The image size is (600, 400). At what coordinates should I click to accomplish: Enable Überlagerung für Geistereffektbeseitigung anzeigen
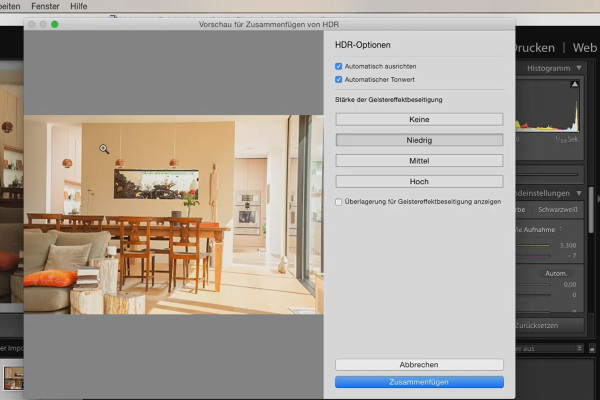coord(338,202)
